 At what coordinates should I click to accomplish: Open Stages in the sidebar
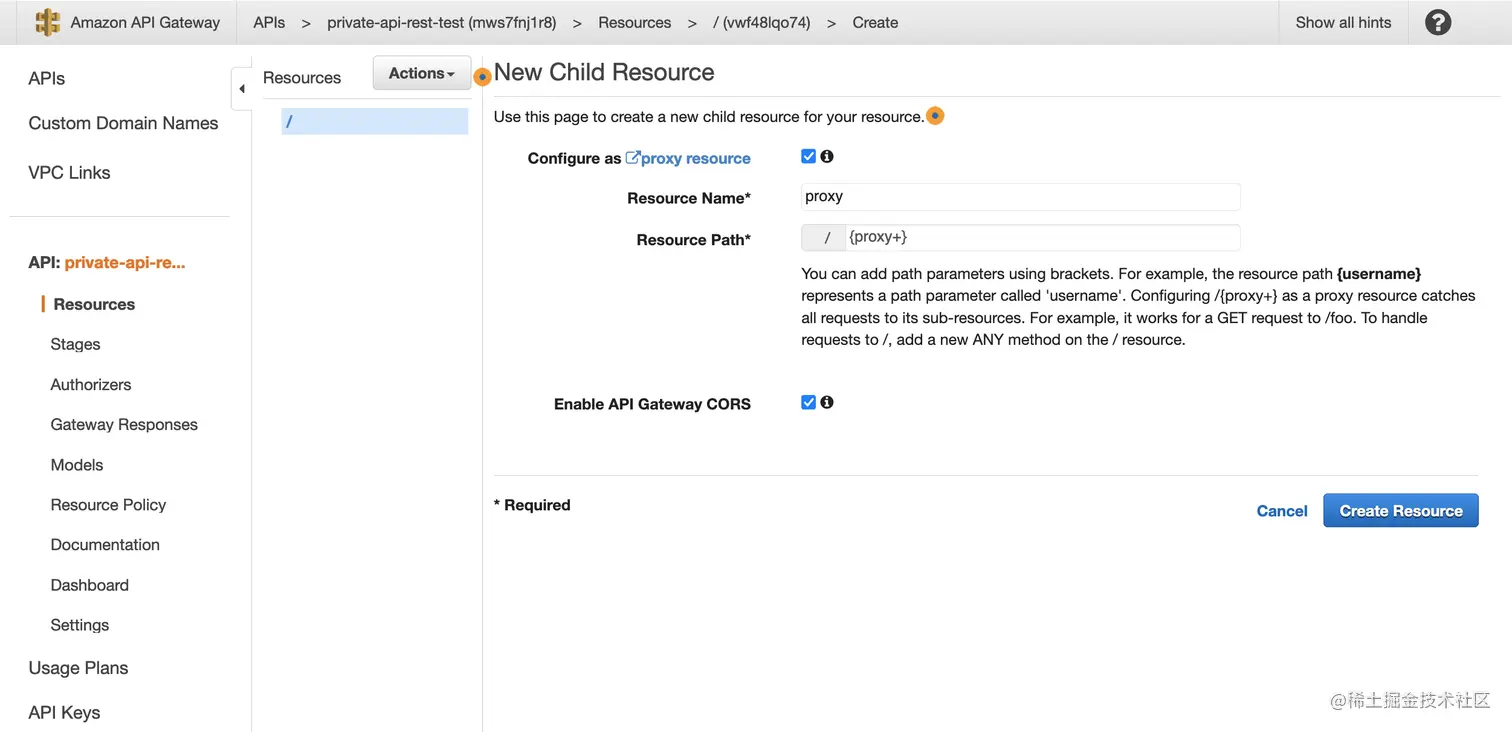pos(75,344)
